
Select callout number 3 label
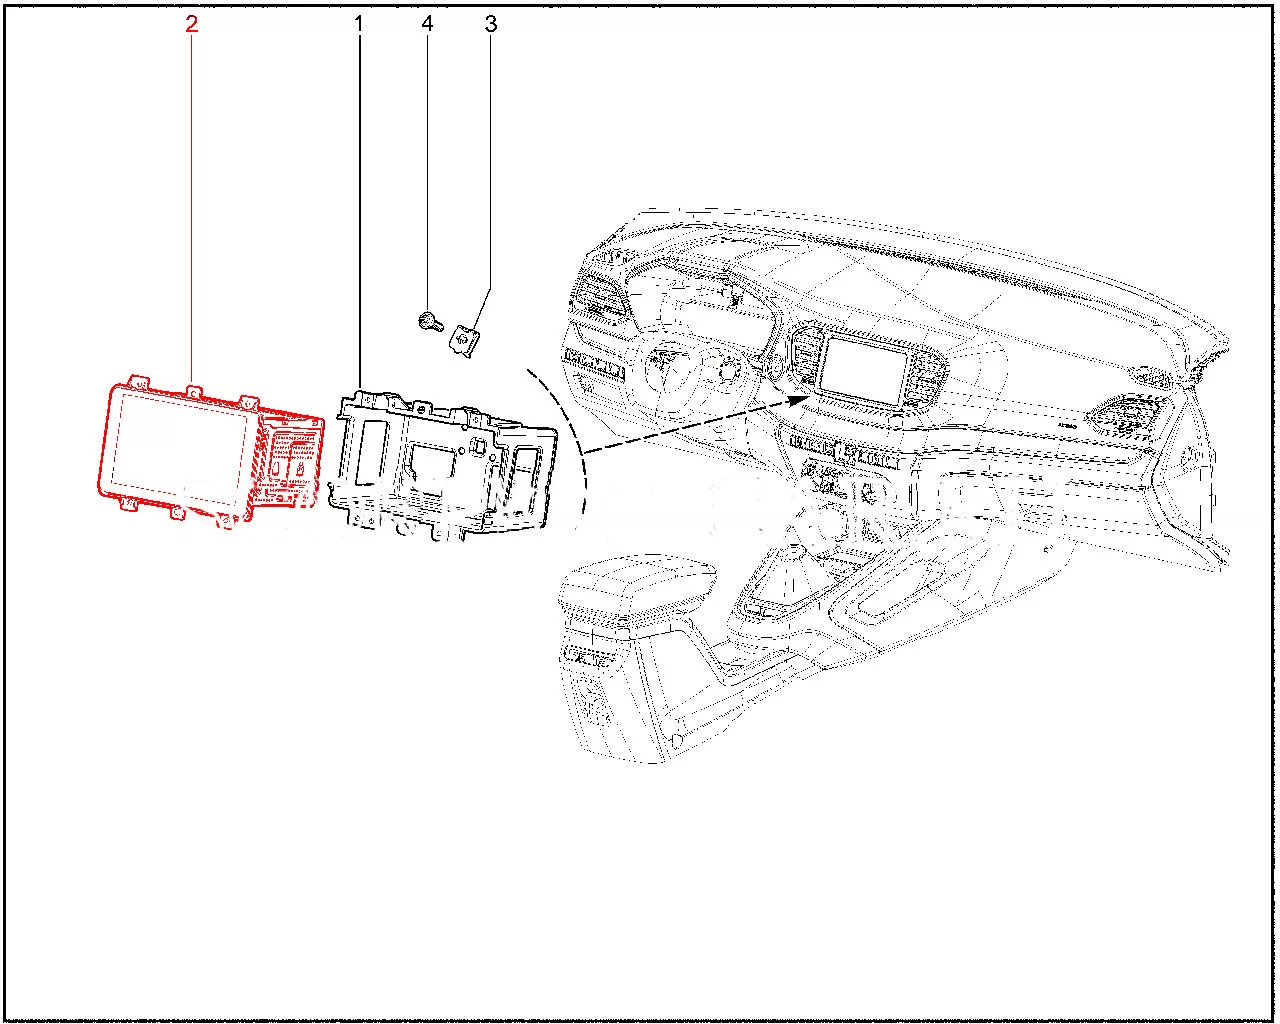click(490, 24)
